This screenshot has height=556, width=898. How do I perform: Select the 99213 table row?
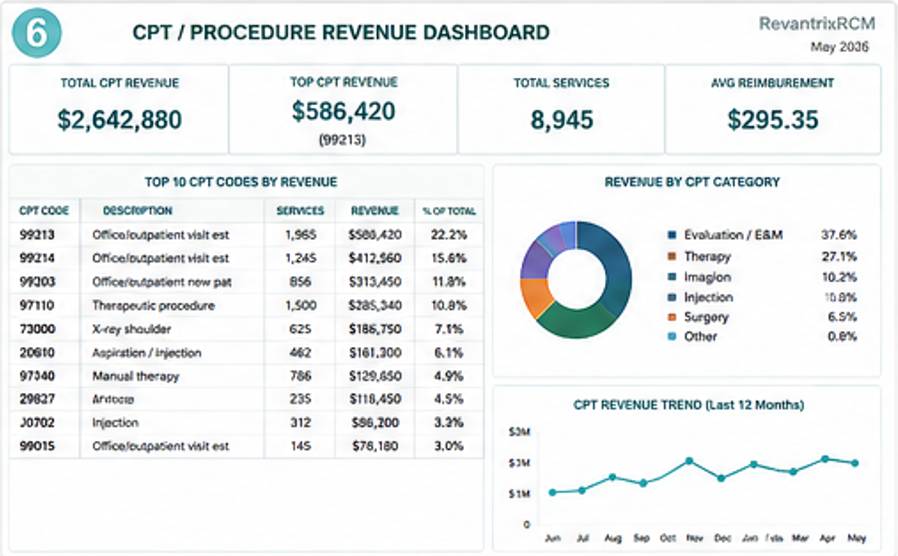click(246, 235)
